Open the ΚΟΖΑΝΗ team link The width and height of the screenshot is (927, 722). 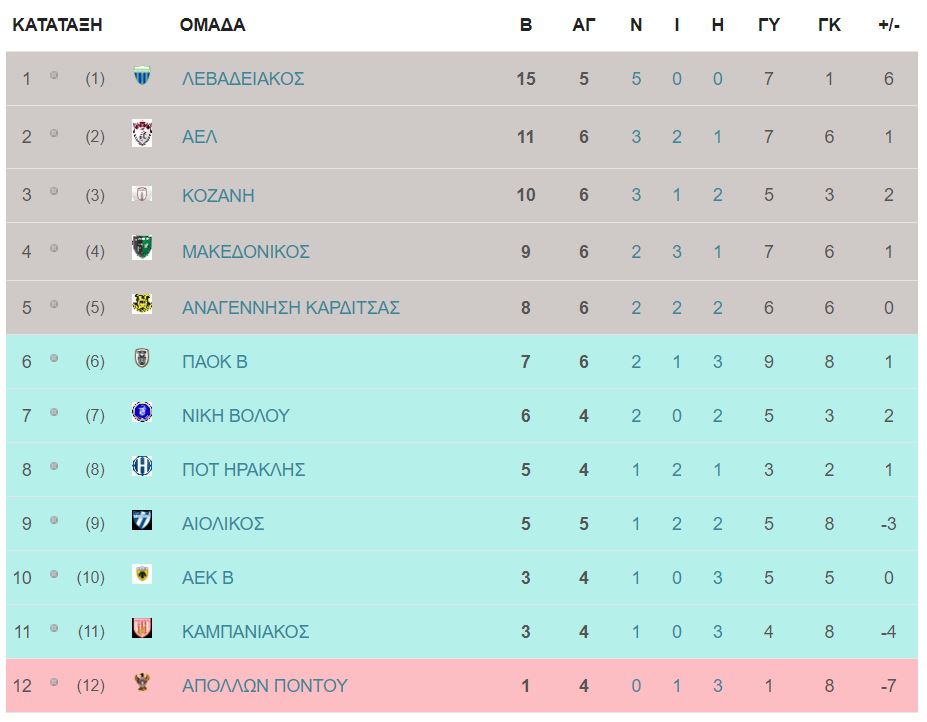(x=218, y=196)
